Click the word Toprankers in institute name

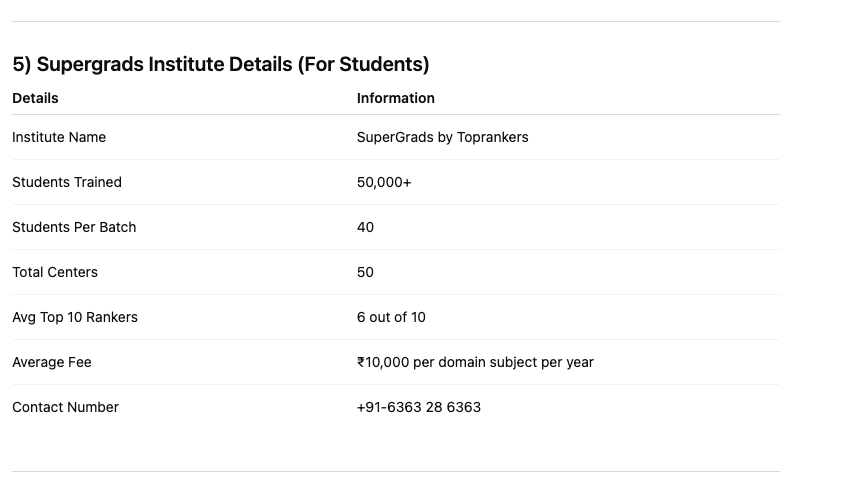[x=492, y=137]
